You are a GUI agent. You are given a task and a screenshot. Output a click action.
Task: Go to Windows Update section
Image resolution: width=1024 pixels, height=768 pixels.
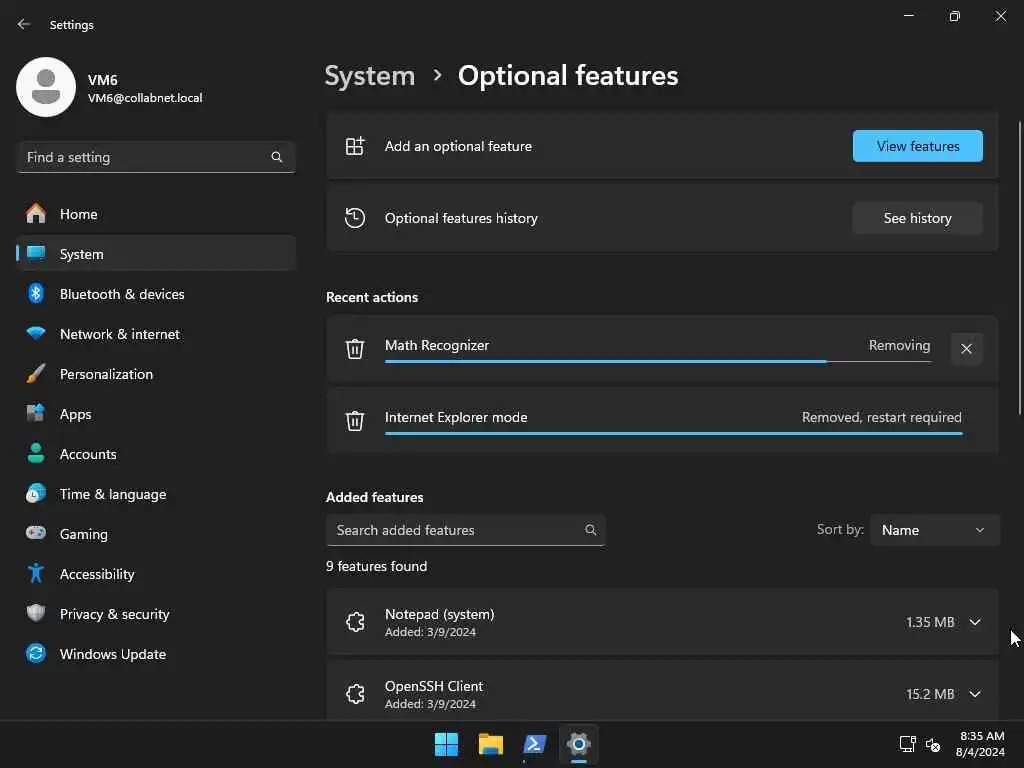tap(113, 654)
